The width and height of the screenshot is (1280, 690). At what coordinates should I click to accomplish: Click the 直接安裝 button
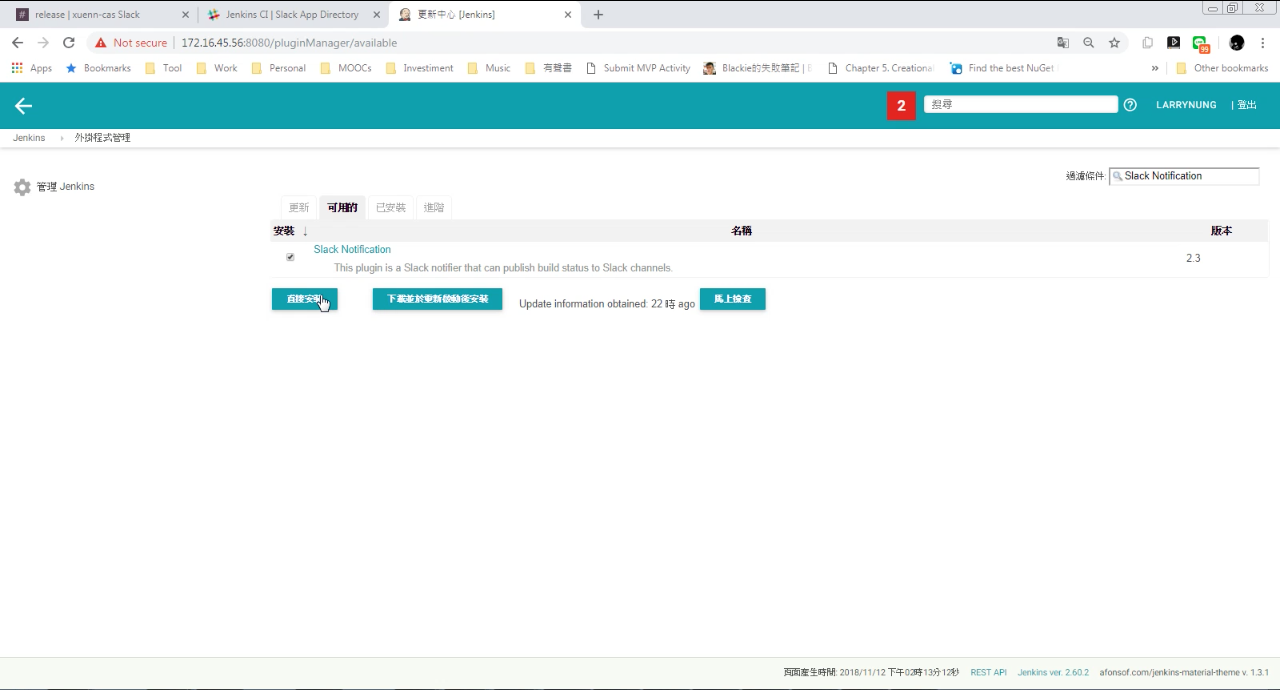(x=305, y=299)
